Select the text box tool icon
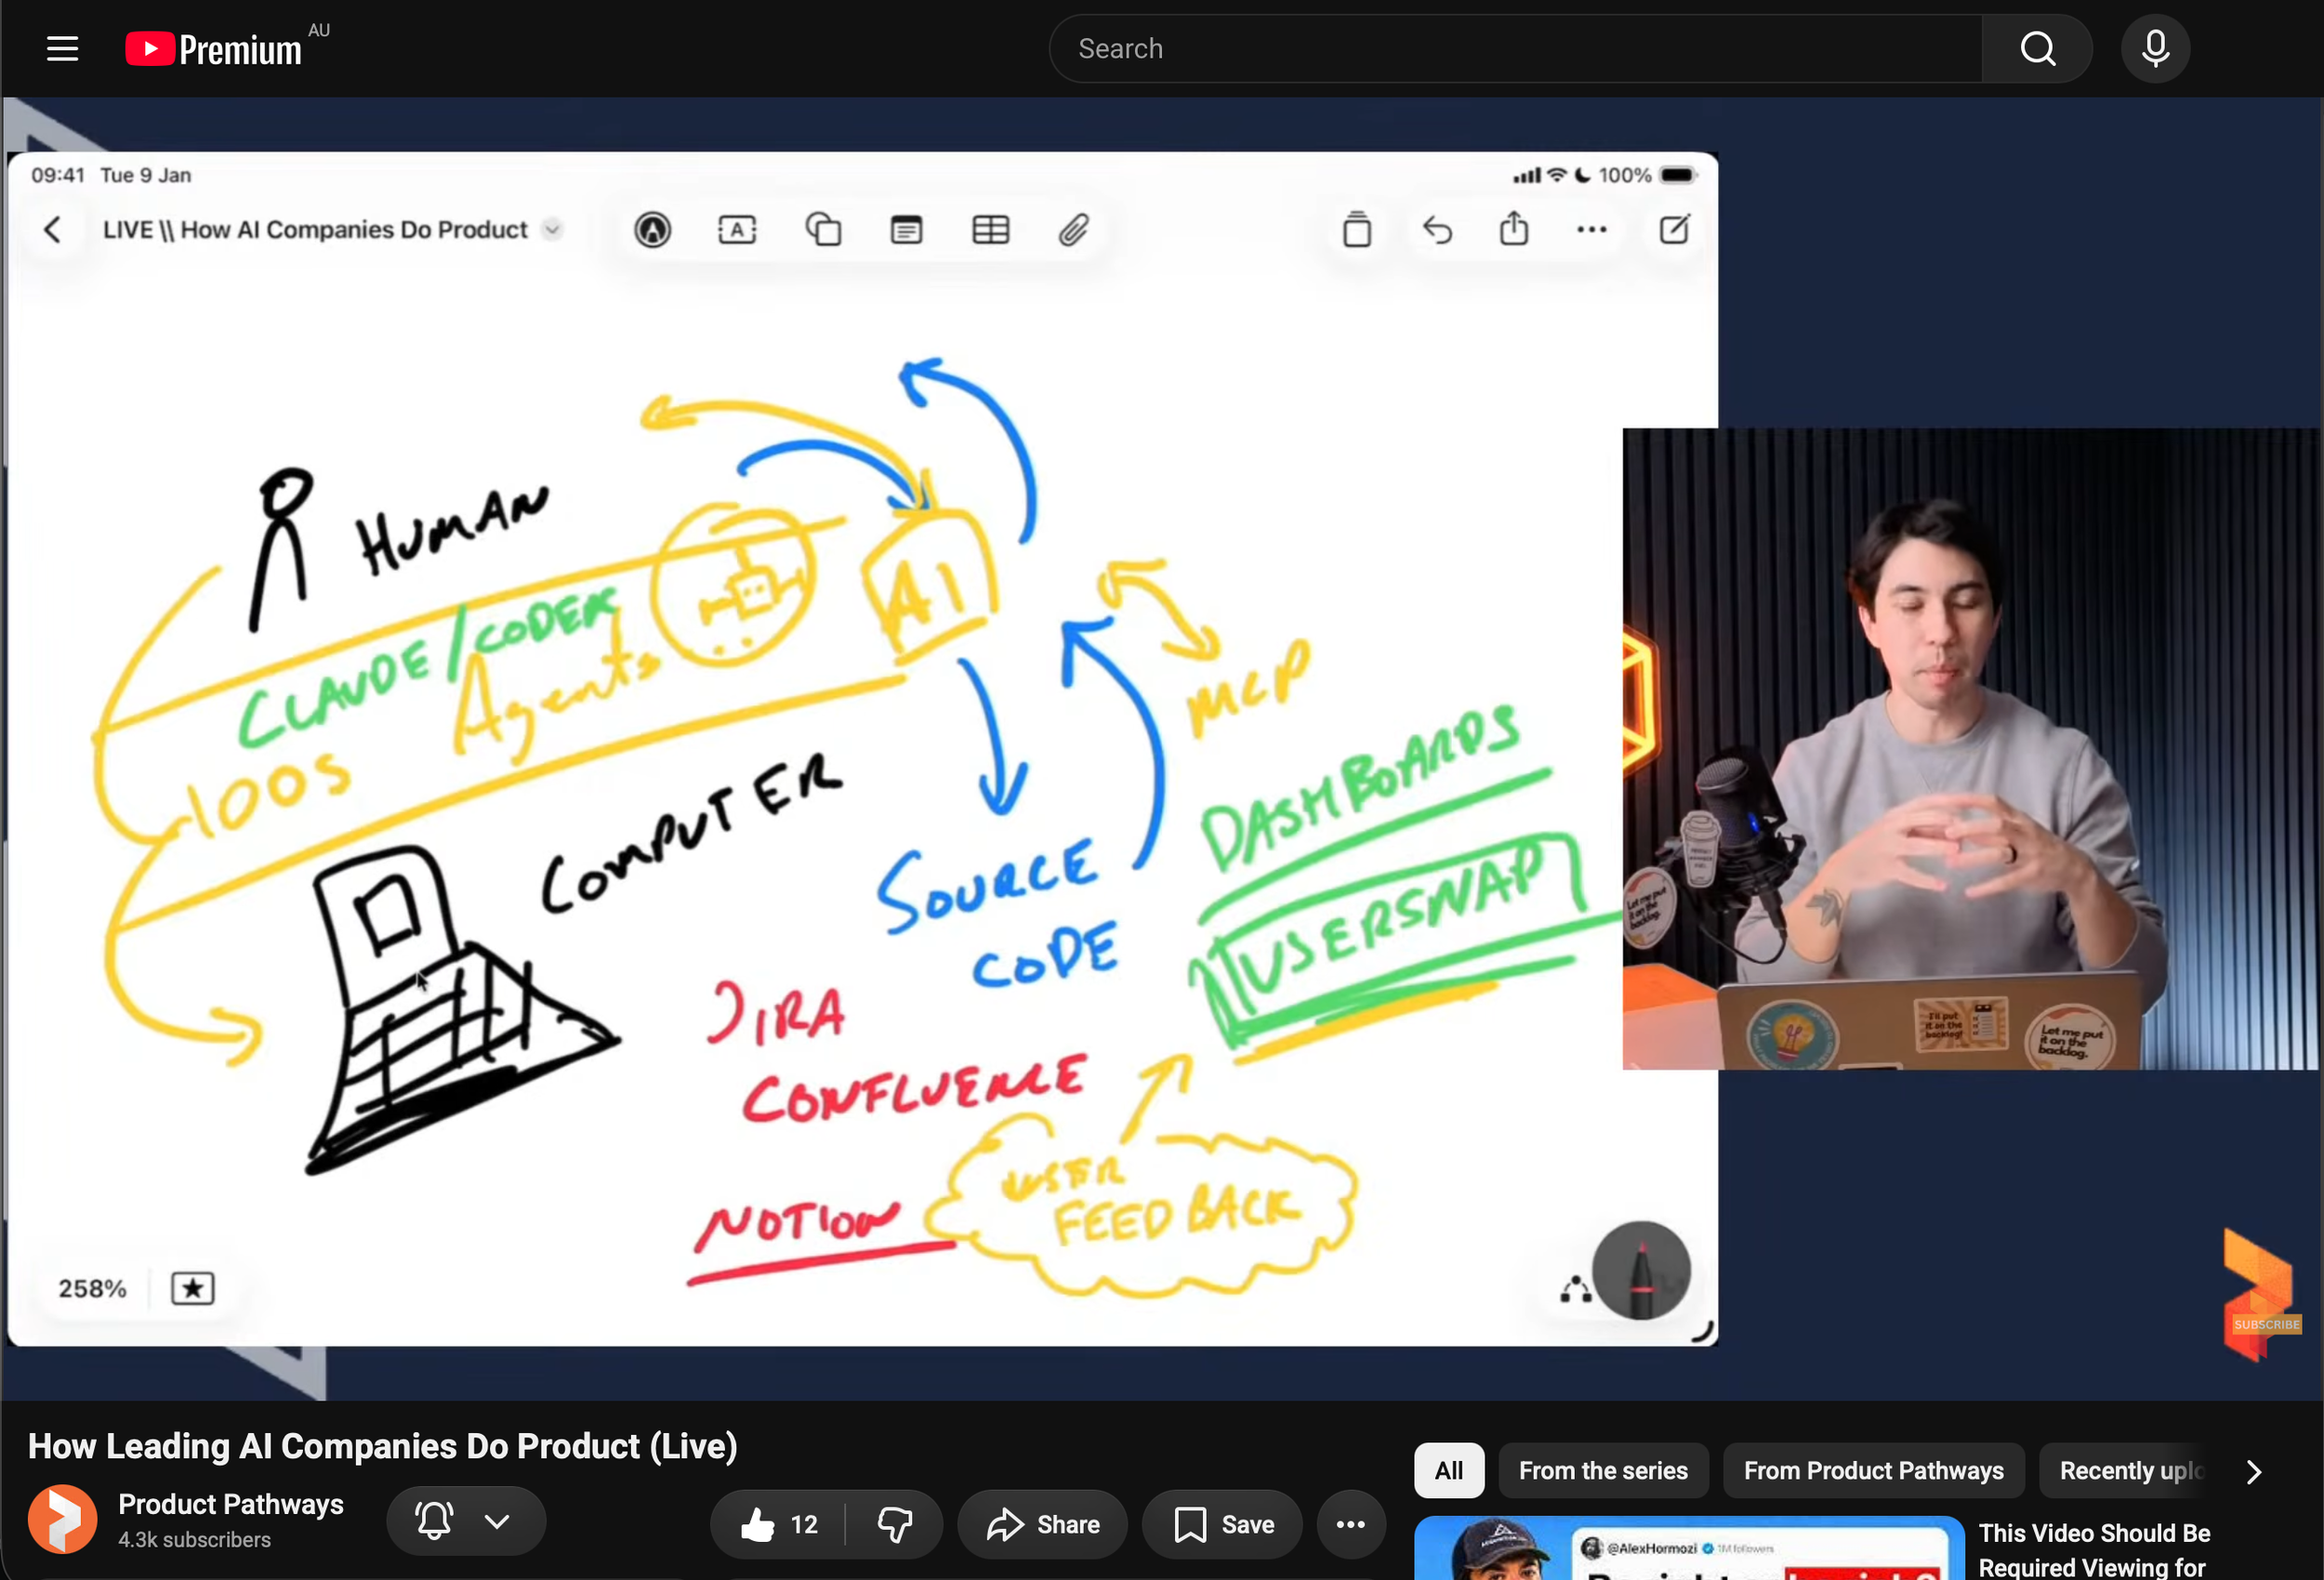 [737, 230]
